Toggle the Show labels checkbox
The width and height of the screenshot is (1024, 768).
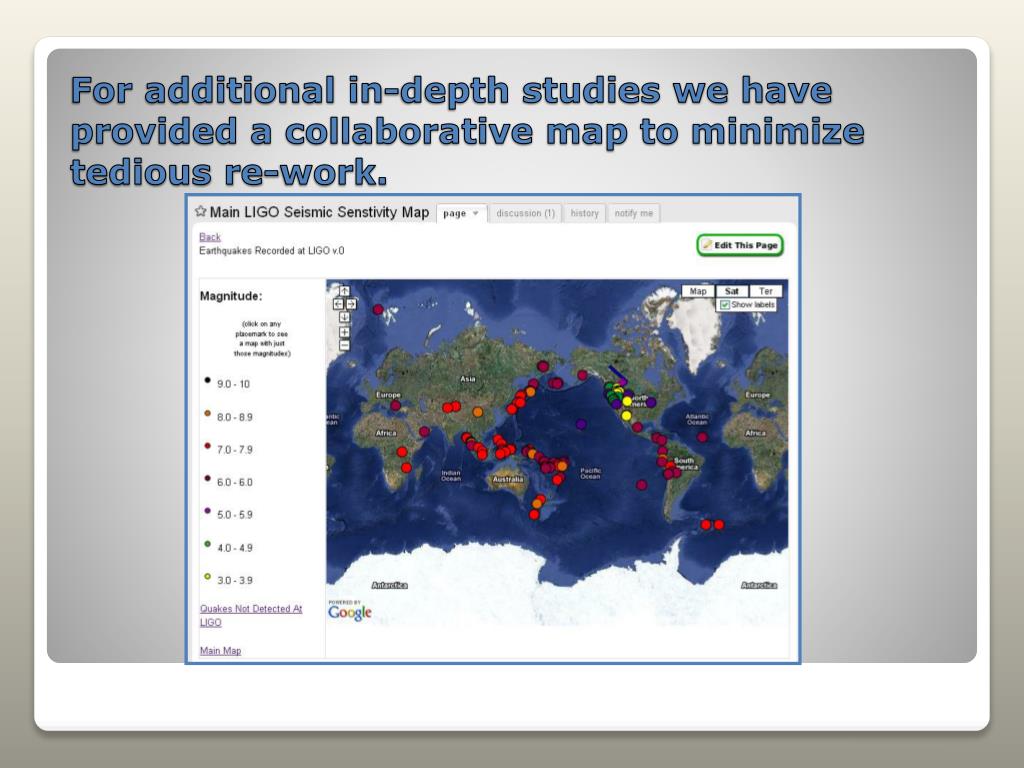tap(724, 305)
